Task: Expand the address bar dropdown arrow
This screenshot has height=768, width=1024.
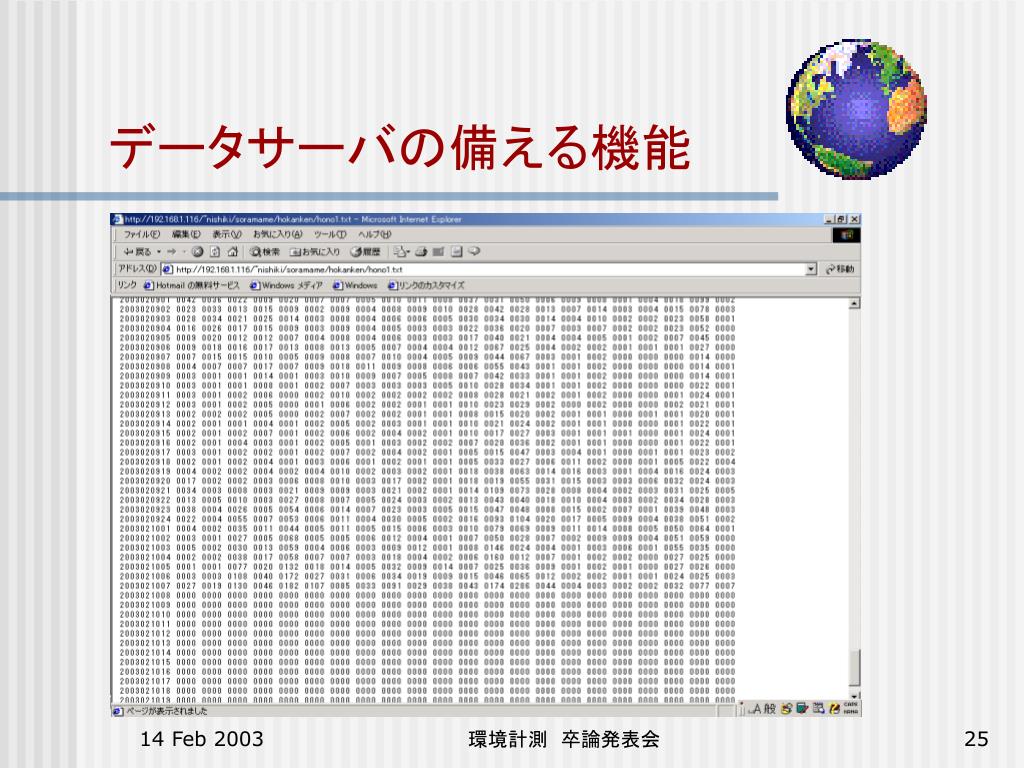Action: click(x=811, y=269)
